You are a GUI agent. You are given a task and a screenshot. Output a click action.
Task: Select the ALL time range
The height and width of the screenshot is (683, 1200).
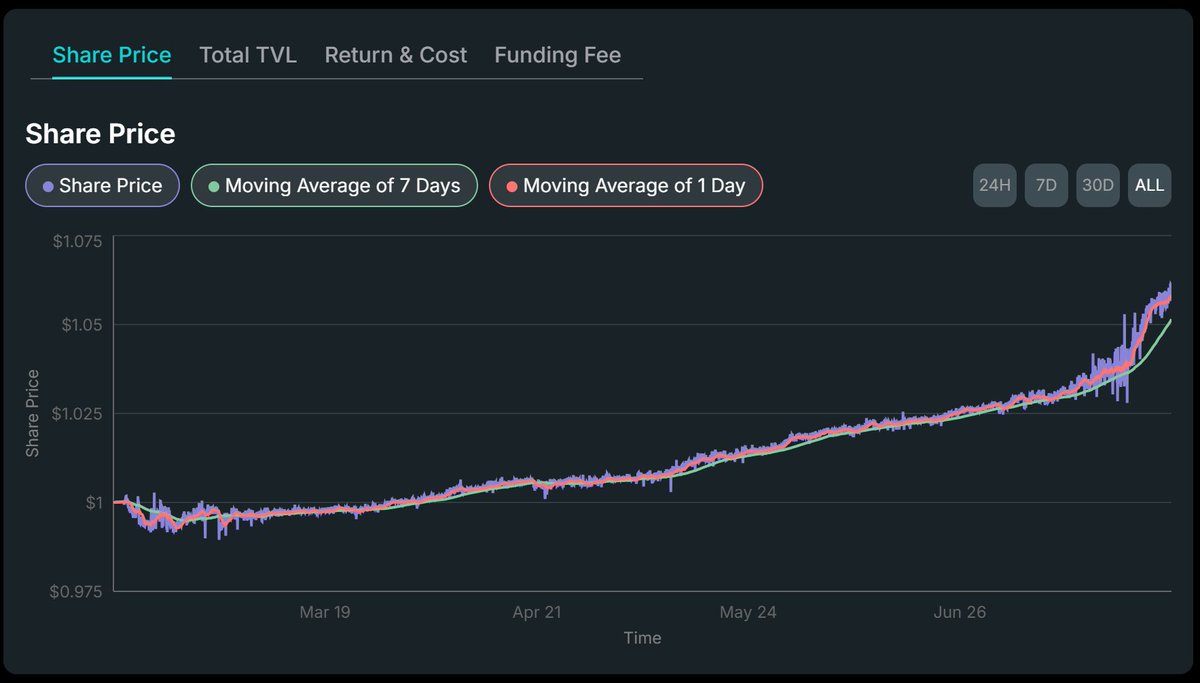click(x=1150, y=185)
